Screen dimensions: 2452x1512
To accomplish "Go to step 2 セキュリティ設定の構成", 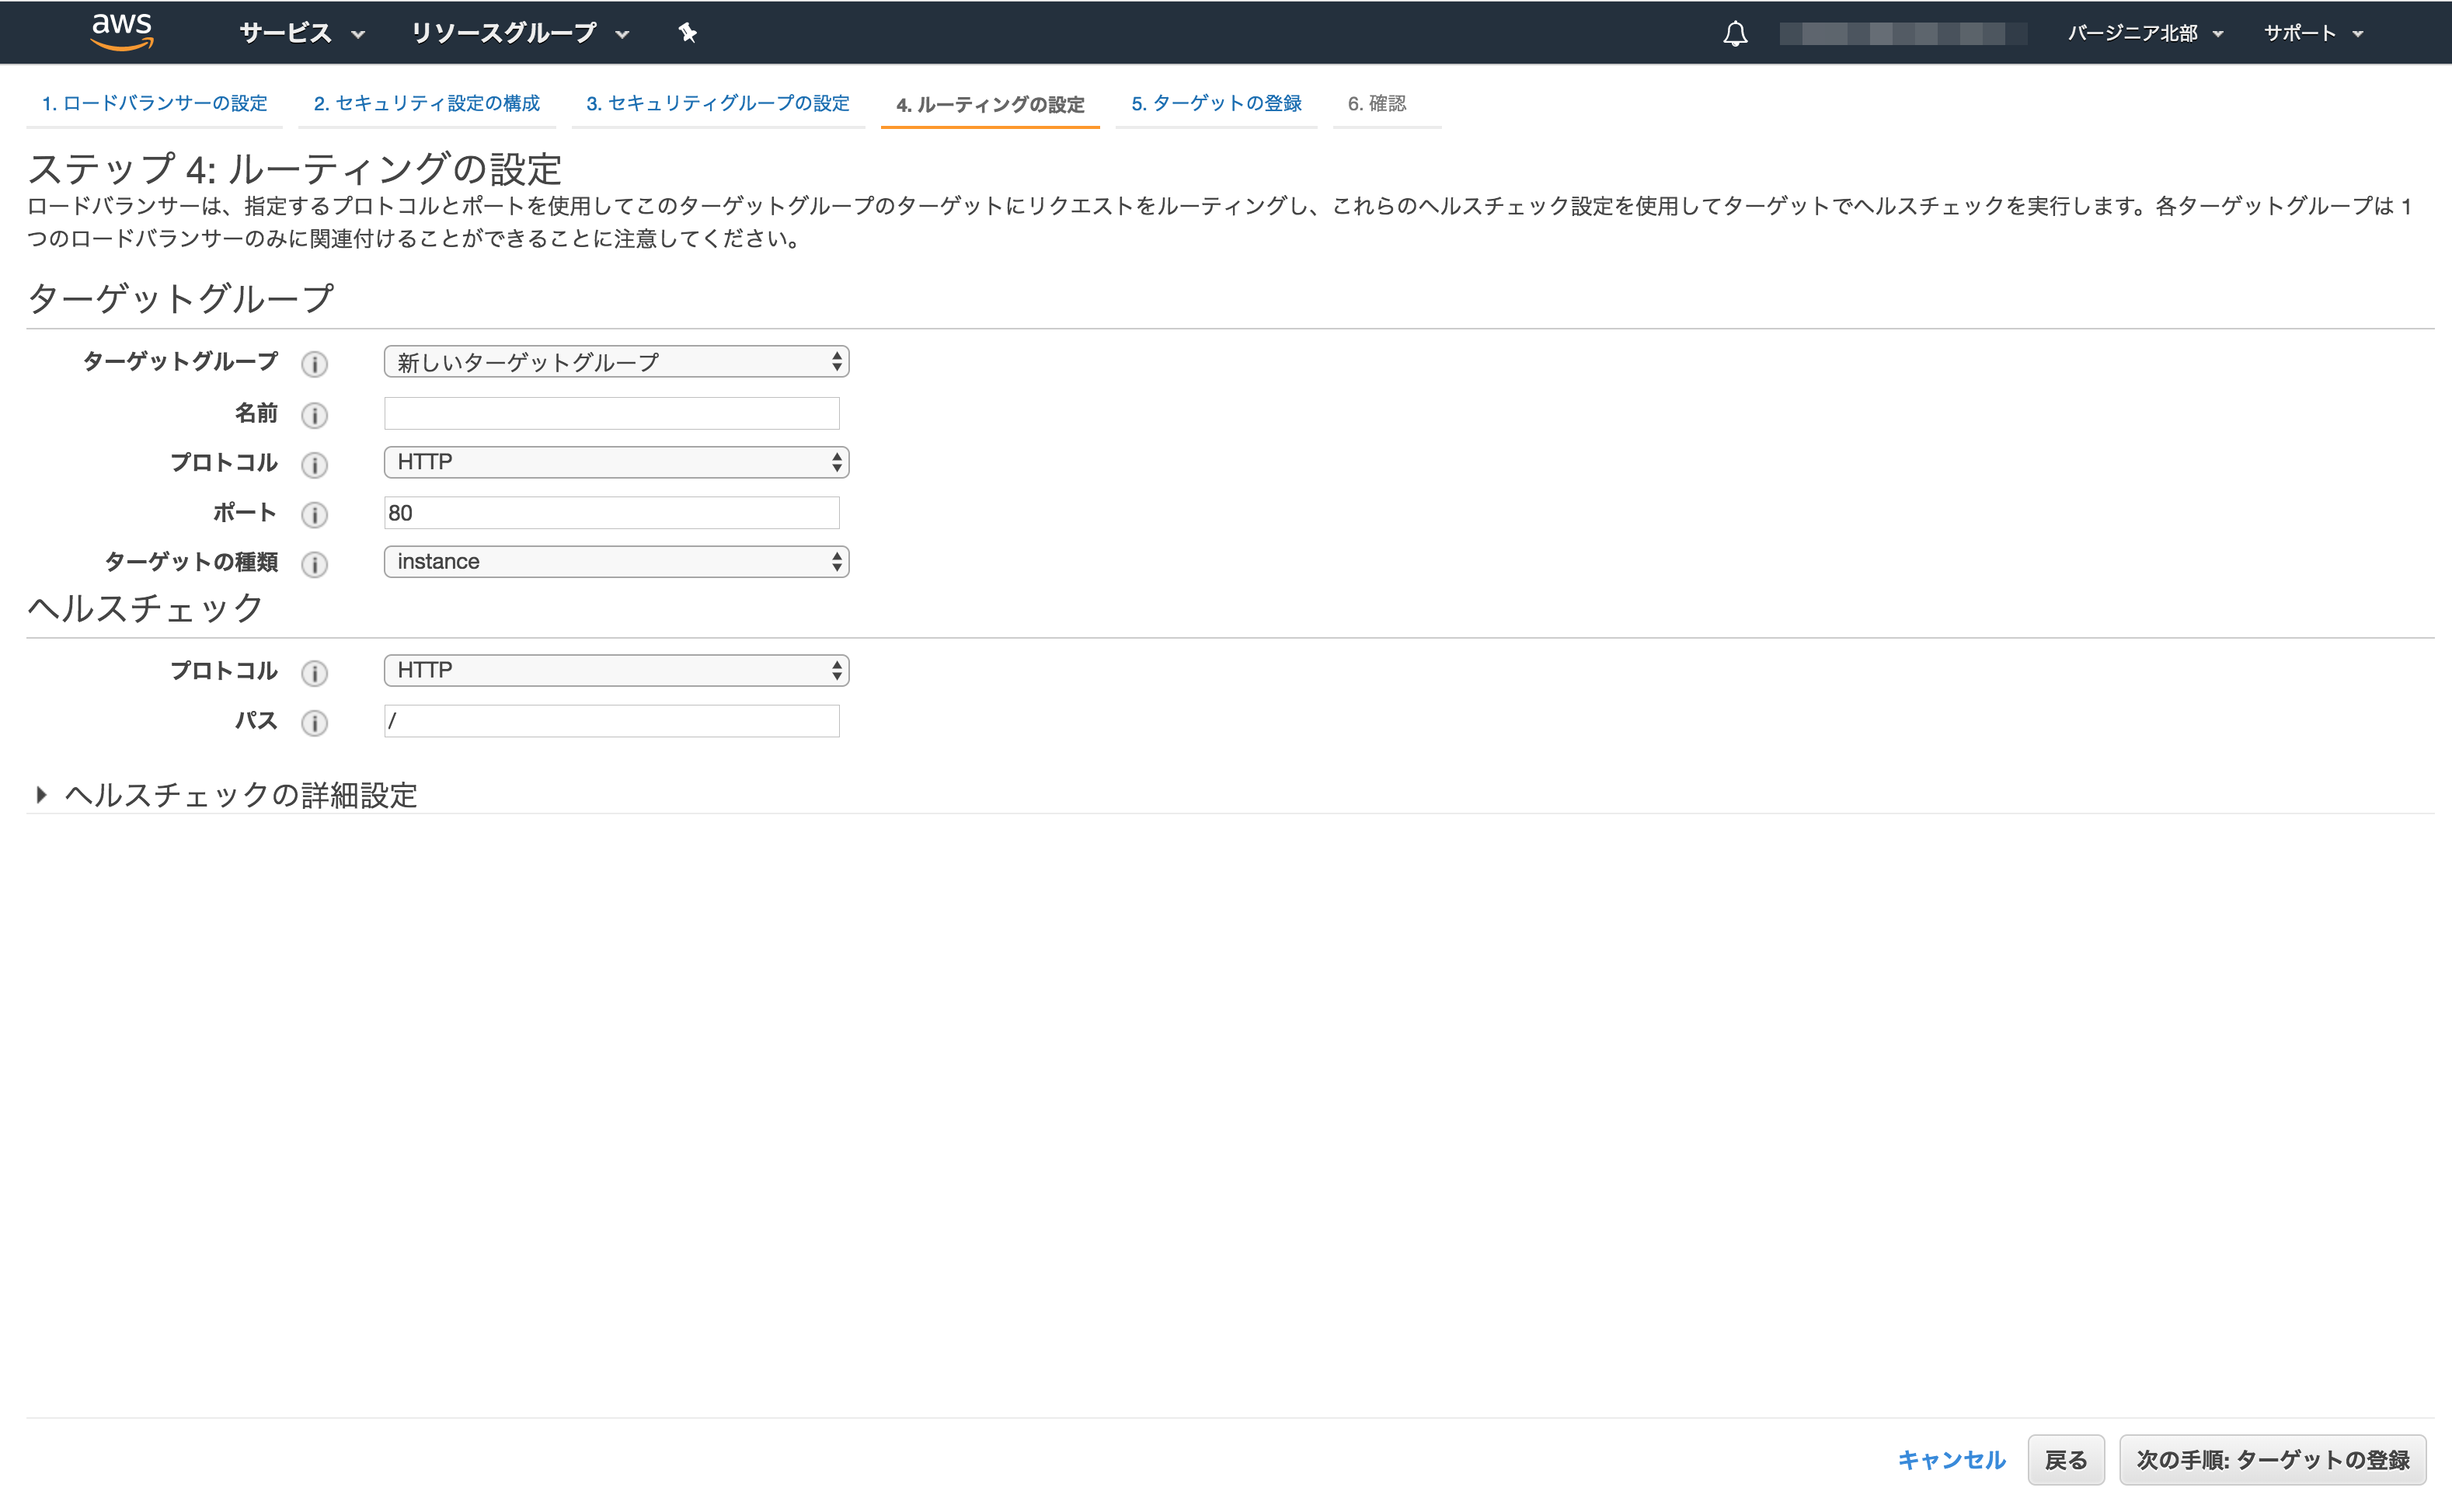I will pos(427,103).
